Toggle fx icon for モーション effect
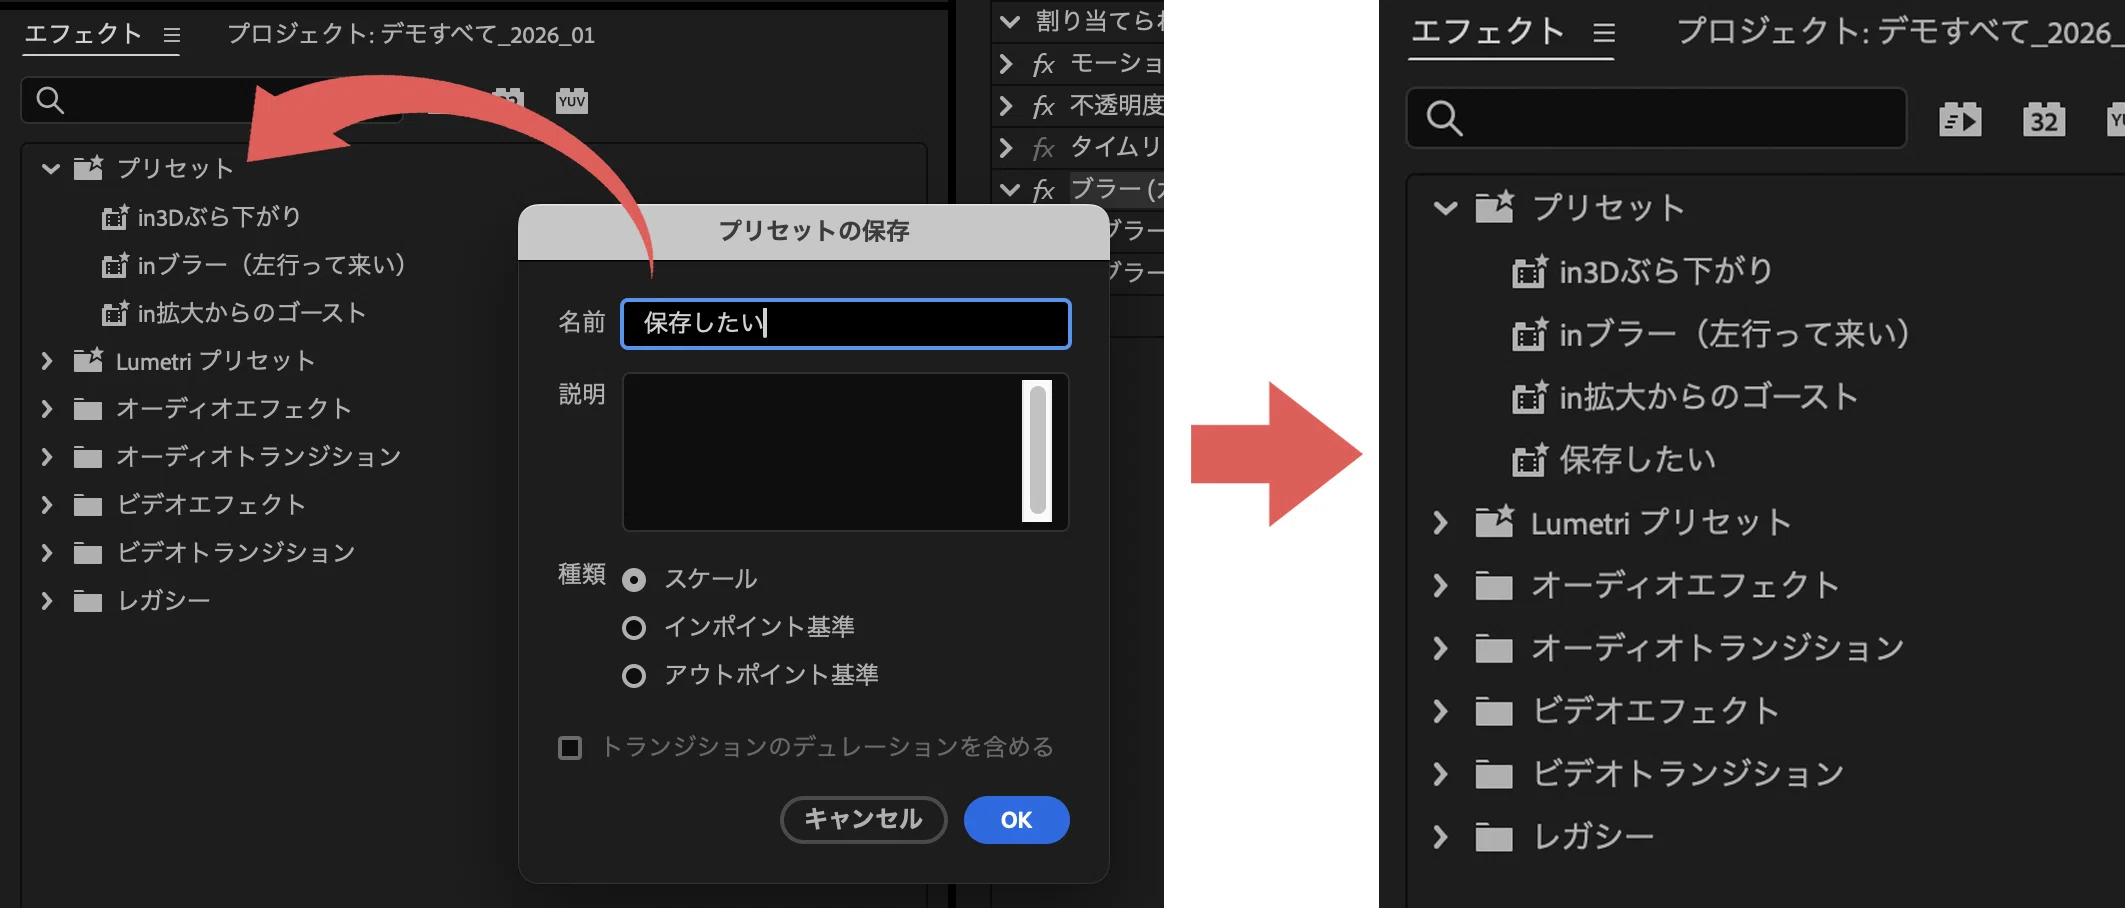Image resolution: width=2125 pixels, height=908 pixels. (1043, 65)
